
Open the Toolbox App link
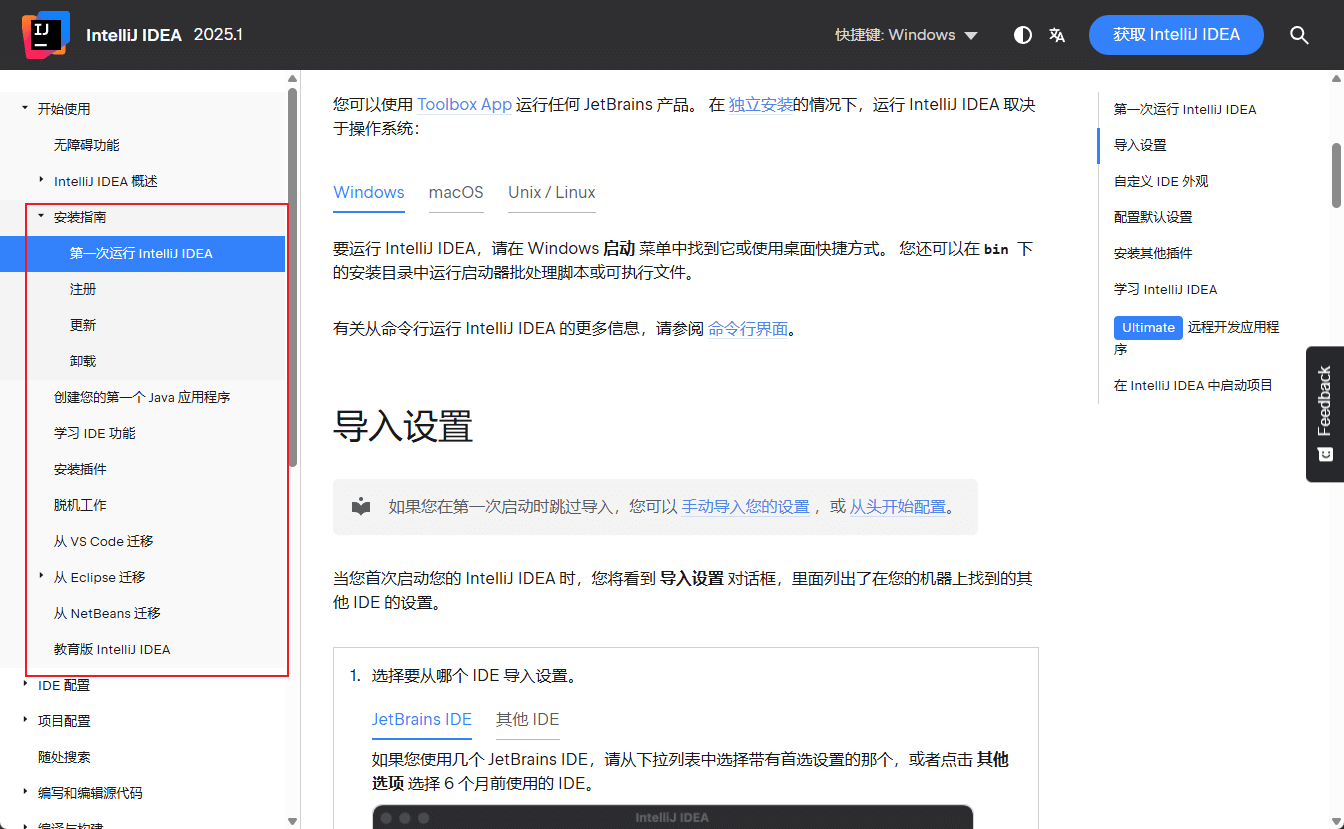click(464, 104)
